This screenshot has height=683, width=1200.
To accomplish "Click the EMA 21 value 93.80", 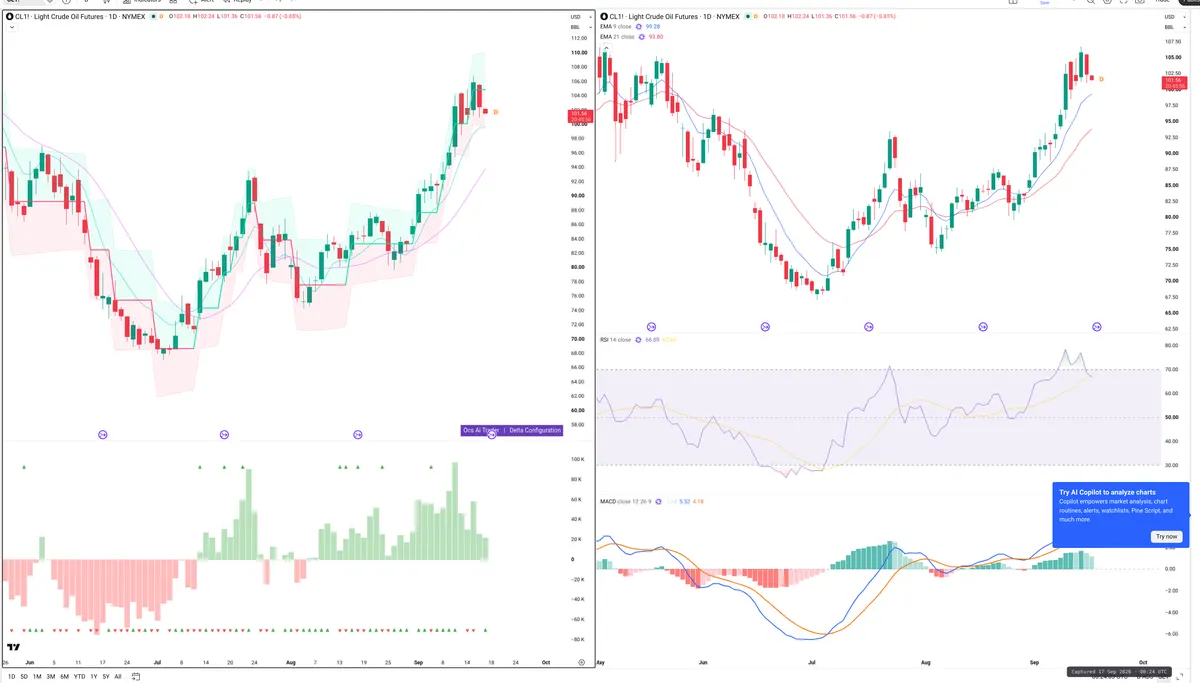I will pos(656,37).
